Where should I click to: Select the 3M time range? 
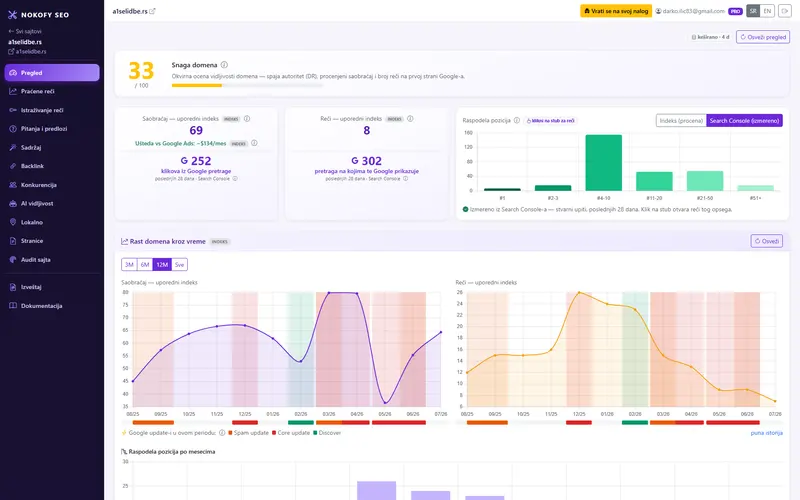[129, 264]
